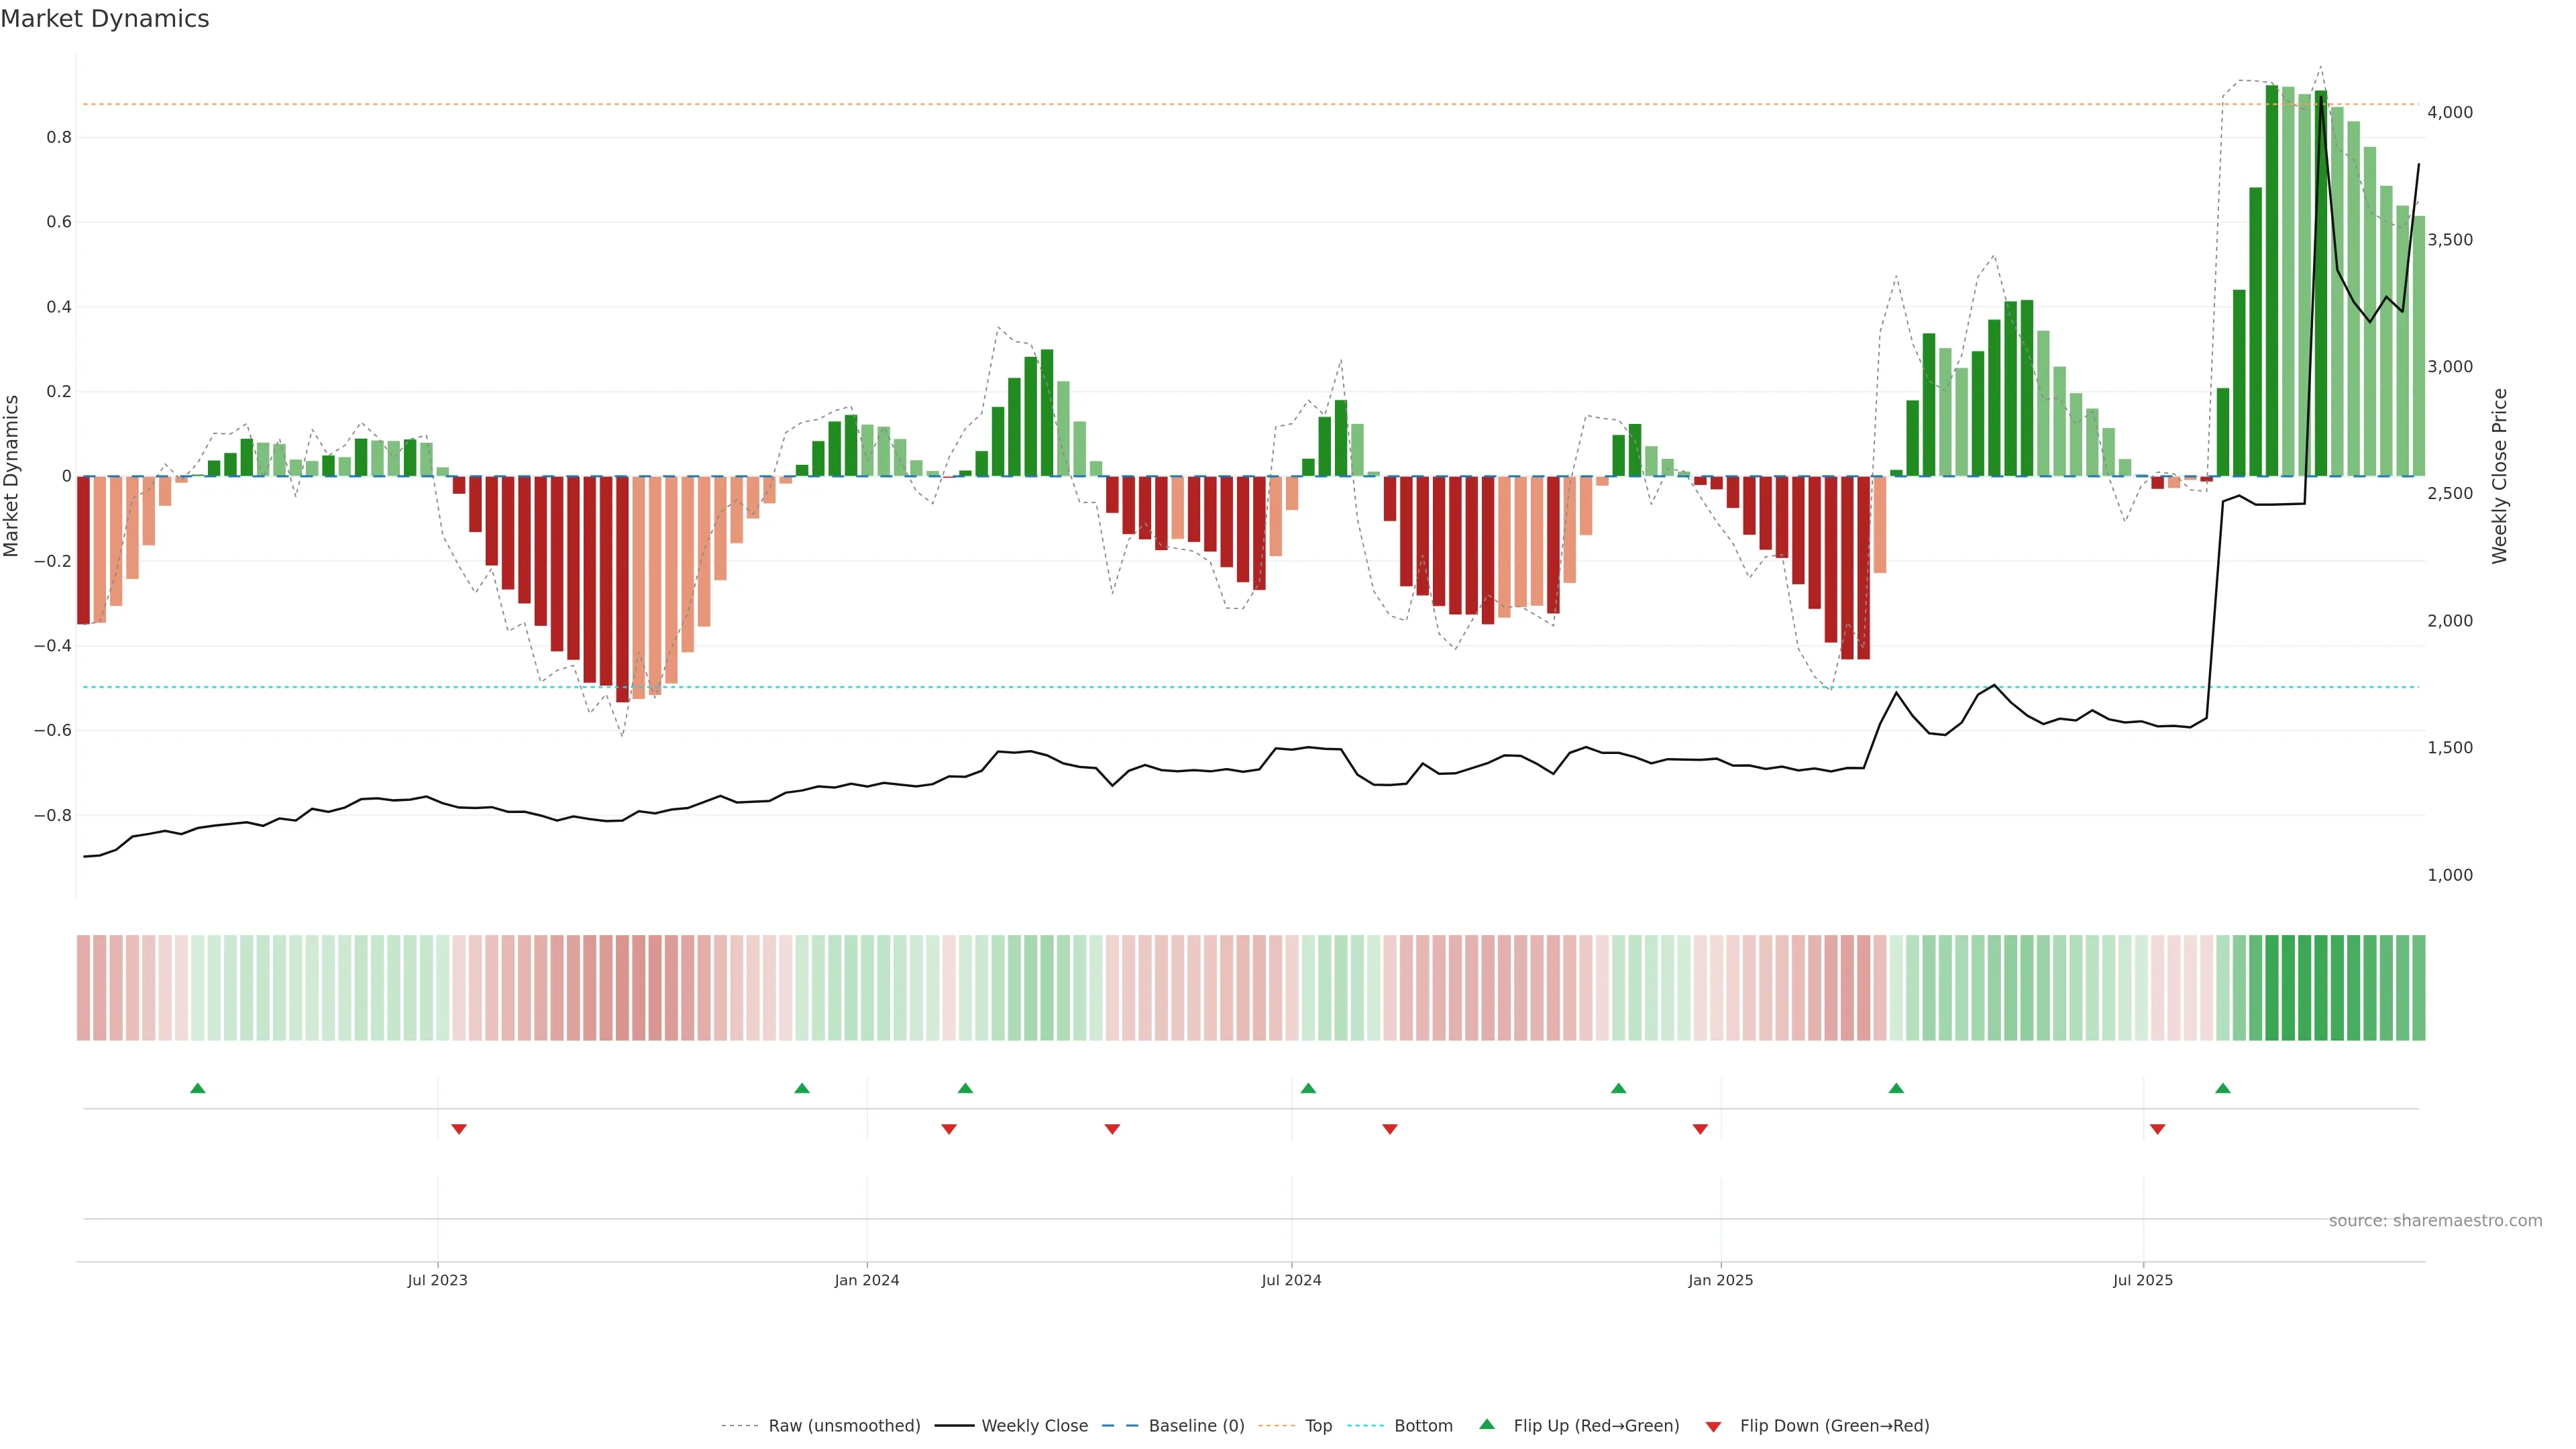This screenshot has width=2576, height=1449.
Task: Click the leftmost green flip-up triangle marker
Action: 198,1088
